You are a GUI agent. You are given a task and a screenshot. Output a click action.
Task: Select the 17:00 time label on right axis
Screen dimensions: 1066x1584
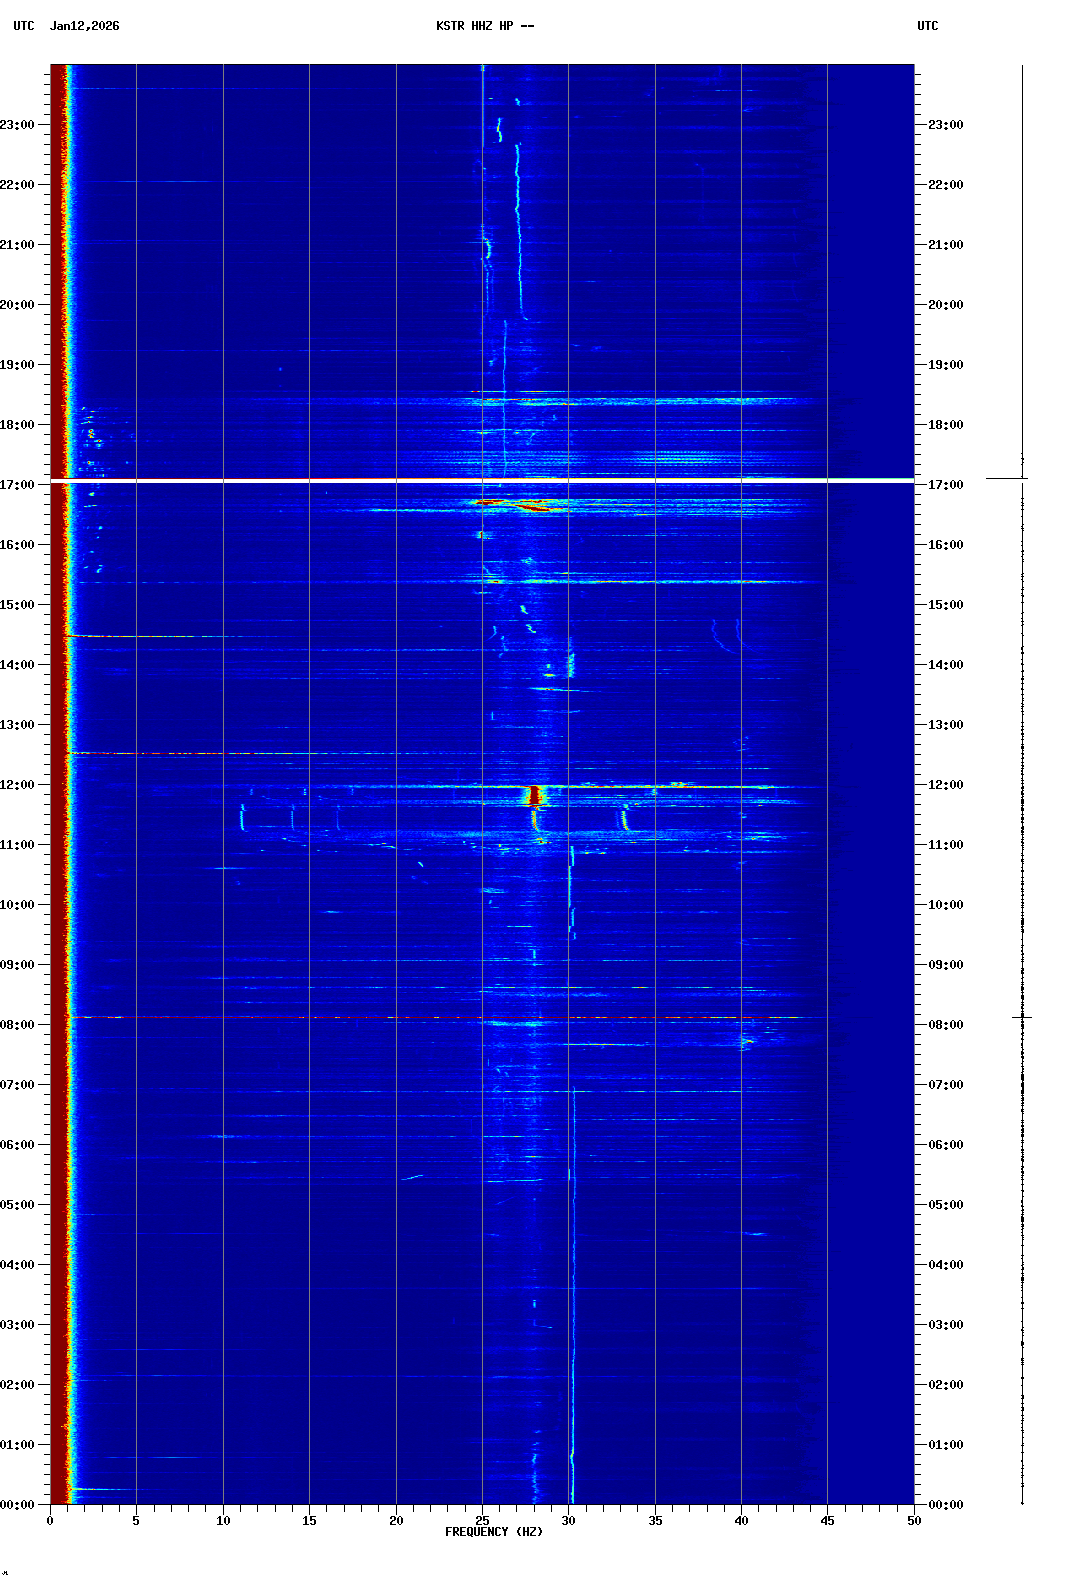(x=945, y=485)
